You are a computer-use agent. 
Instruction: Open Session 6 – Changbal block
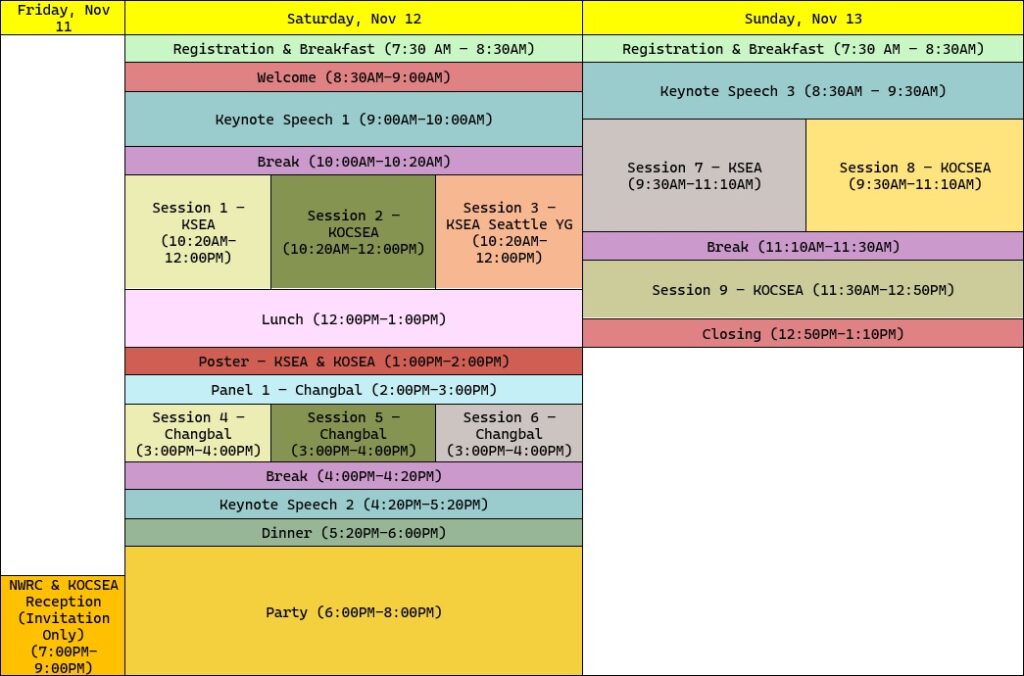[509, 433]
